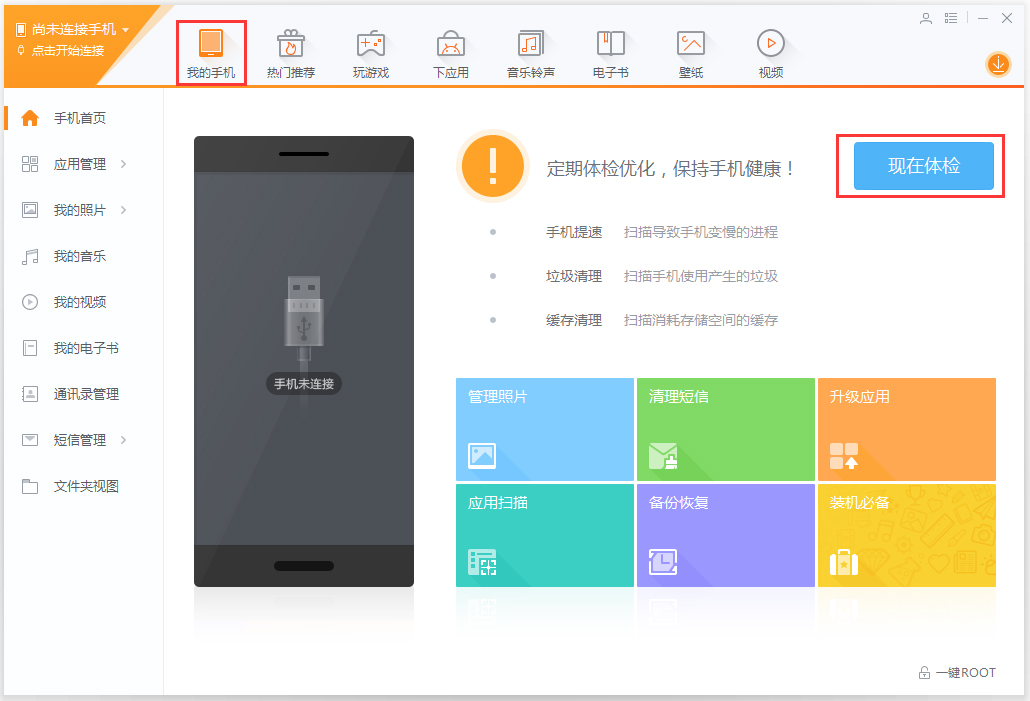The height and width of the screenshot is (701, 1030).
Task: Open 清理短信 tile
Action: [x=726, y=429]
